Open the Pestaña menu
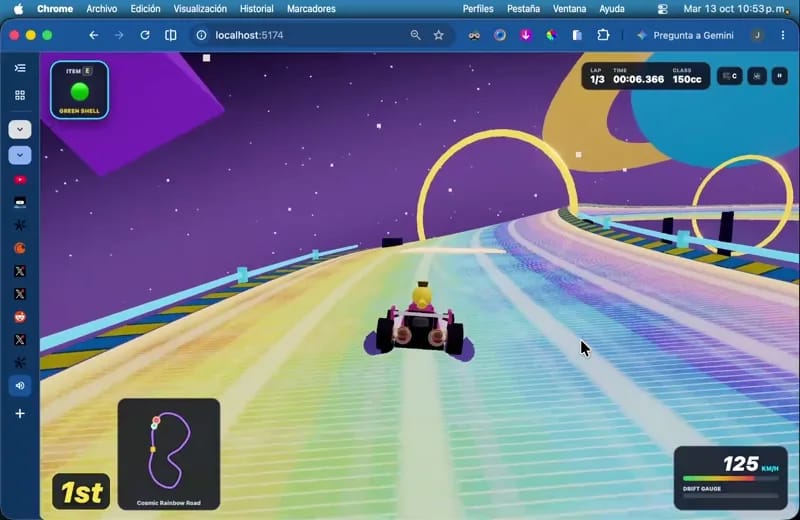Viewport: 800px width, 520px height. [523, 9]
